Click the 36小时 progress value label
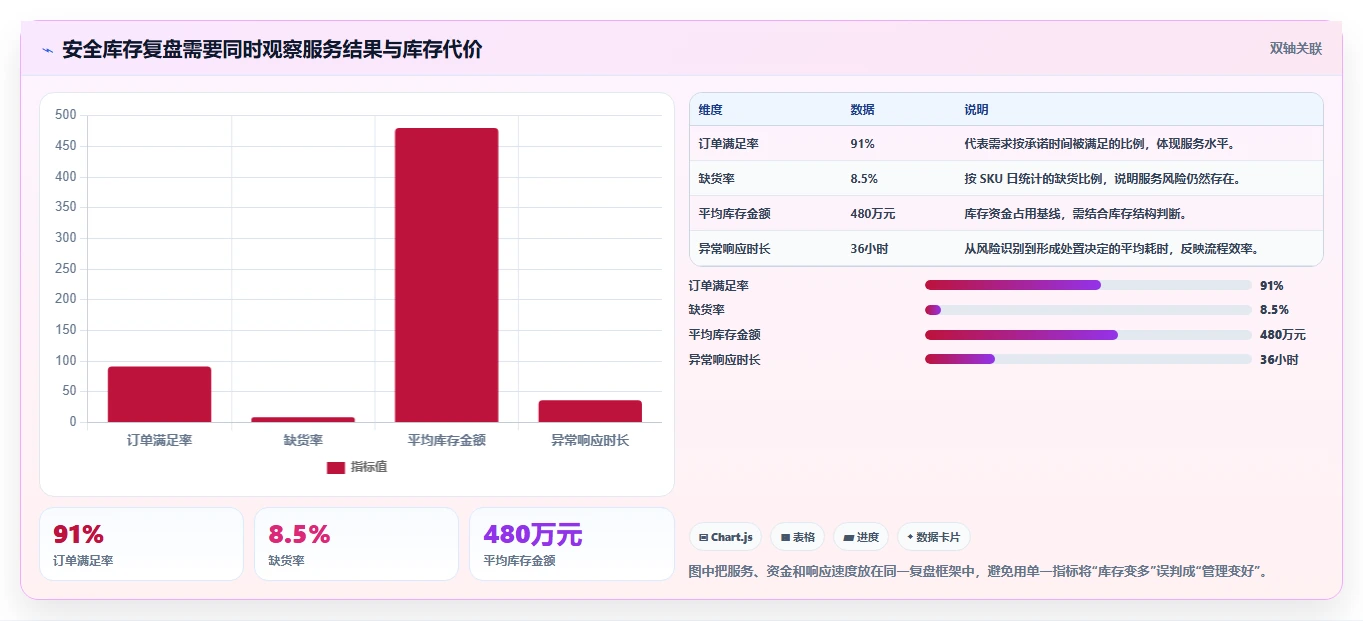The width and height of the screenshot is (1363, 621). (1279, 359)
